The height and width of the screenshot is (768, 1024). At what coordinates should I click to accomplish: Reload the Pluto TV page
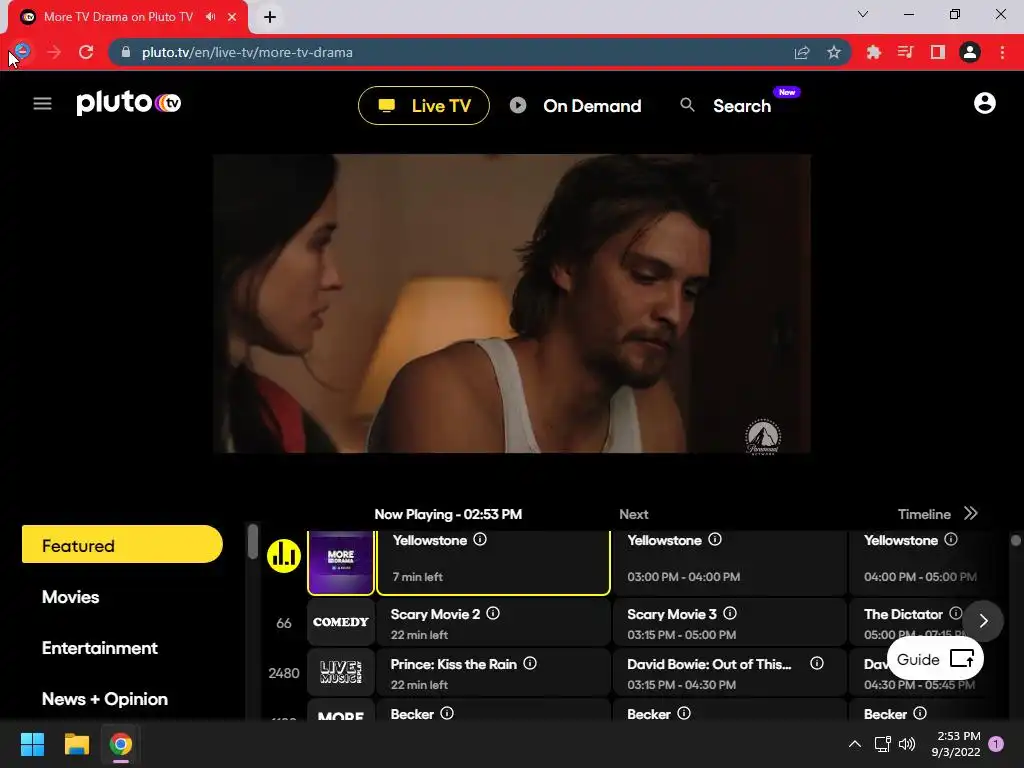coord(86,52)
